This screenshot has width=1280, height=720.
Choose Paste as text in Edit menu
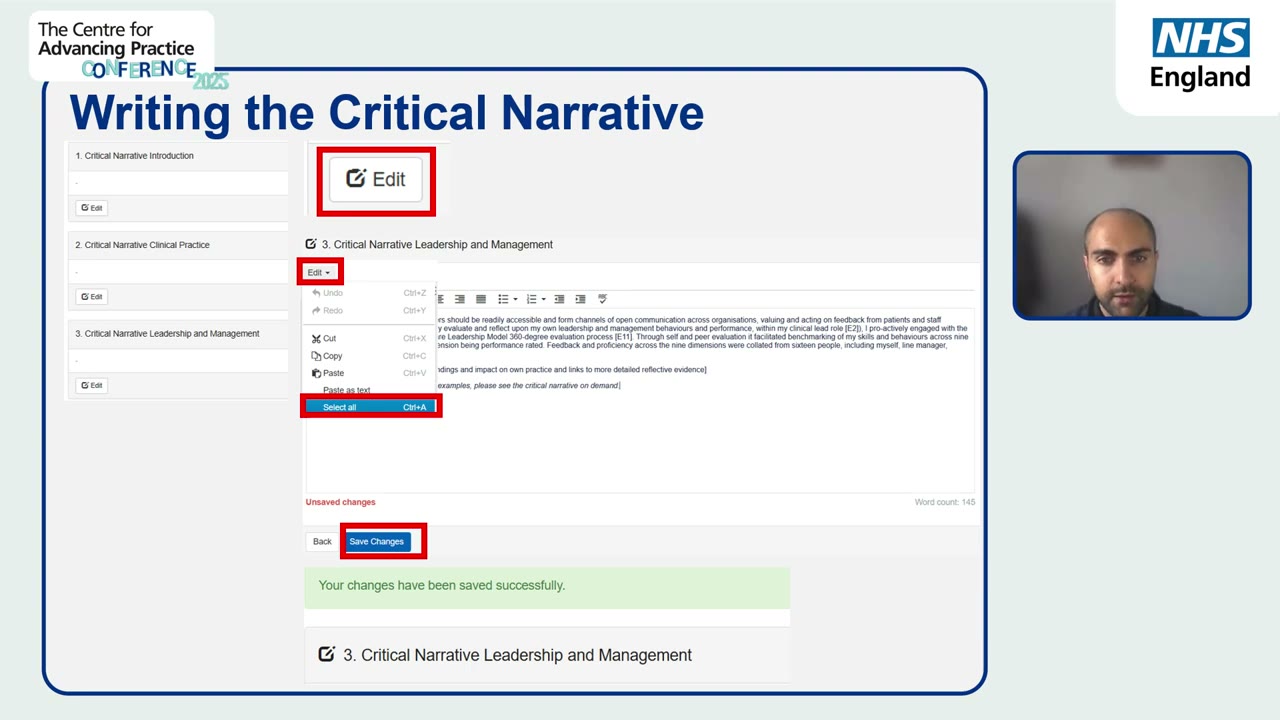click(369, 390)
